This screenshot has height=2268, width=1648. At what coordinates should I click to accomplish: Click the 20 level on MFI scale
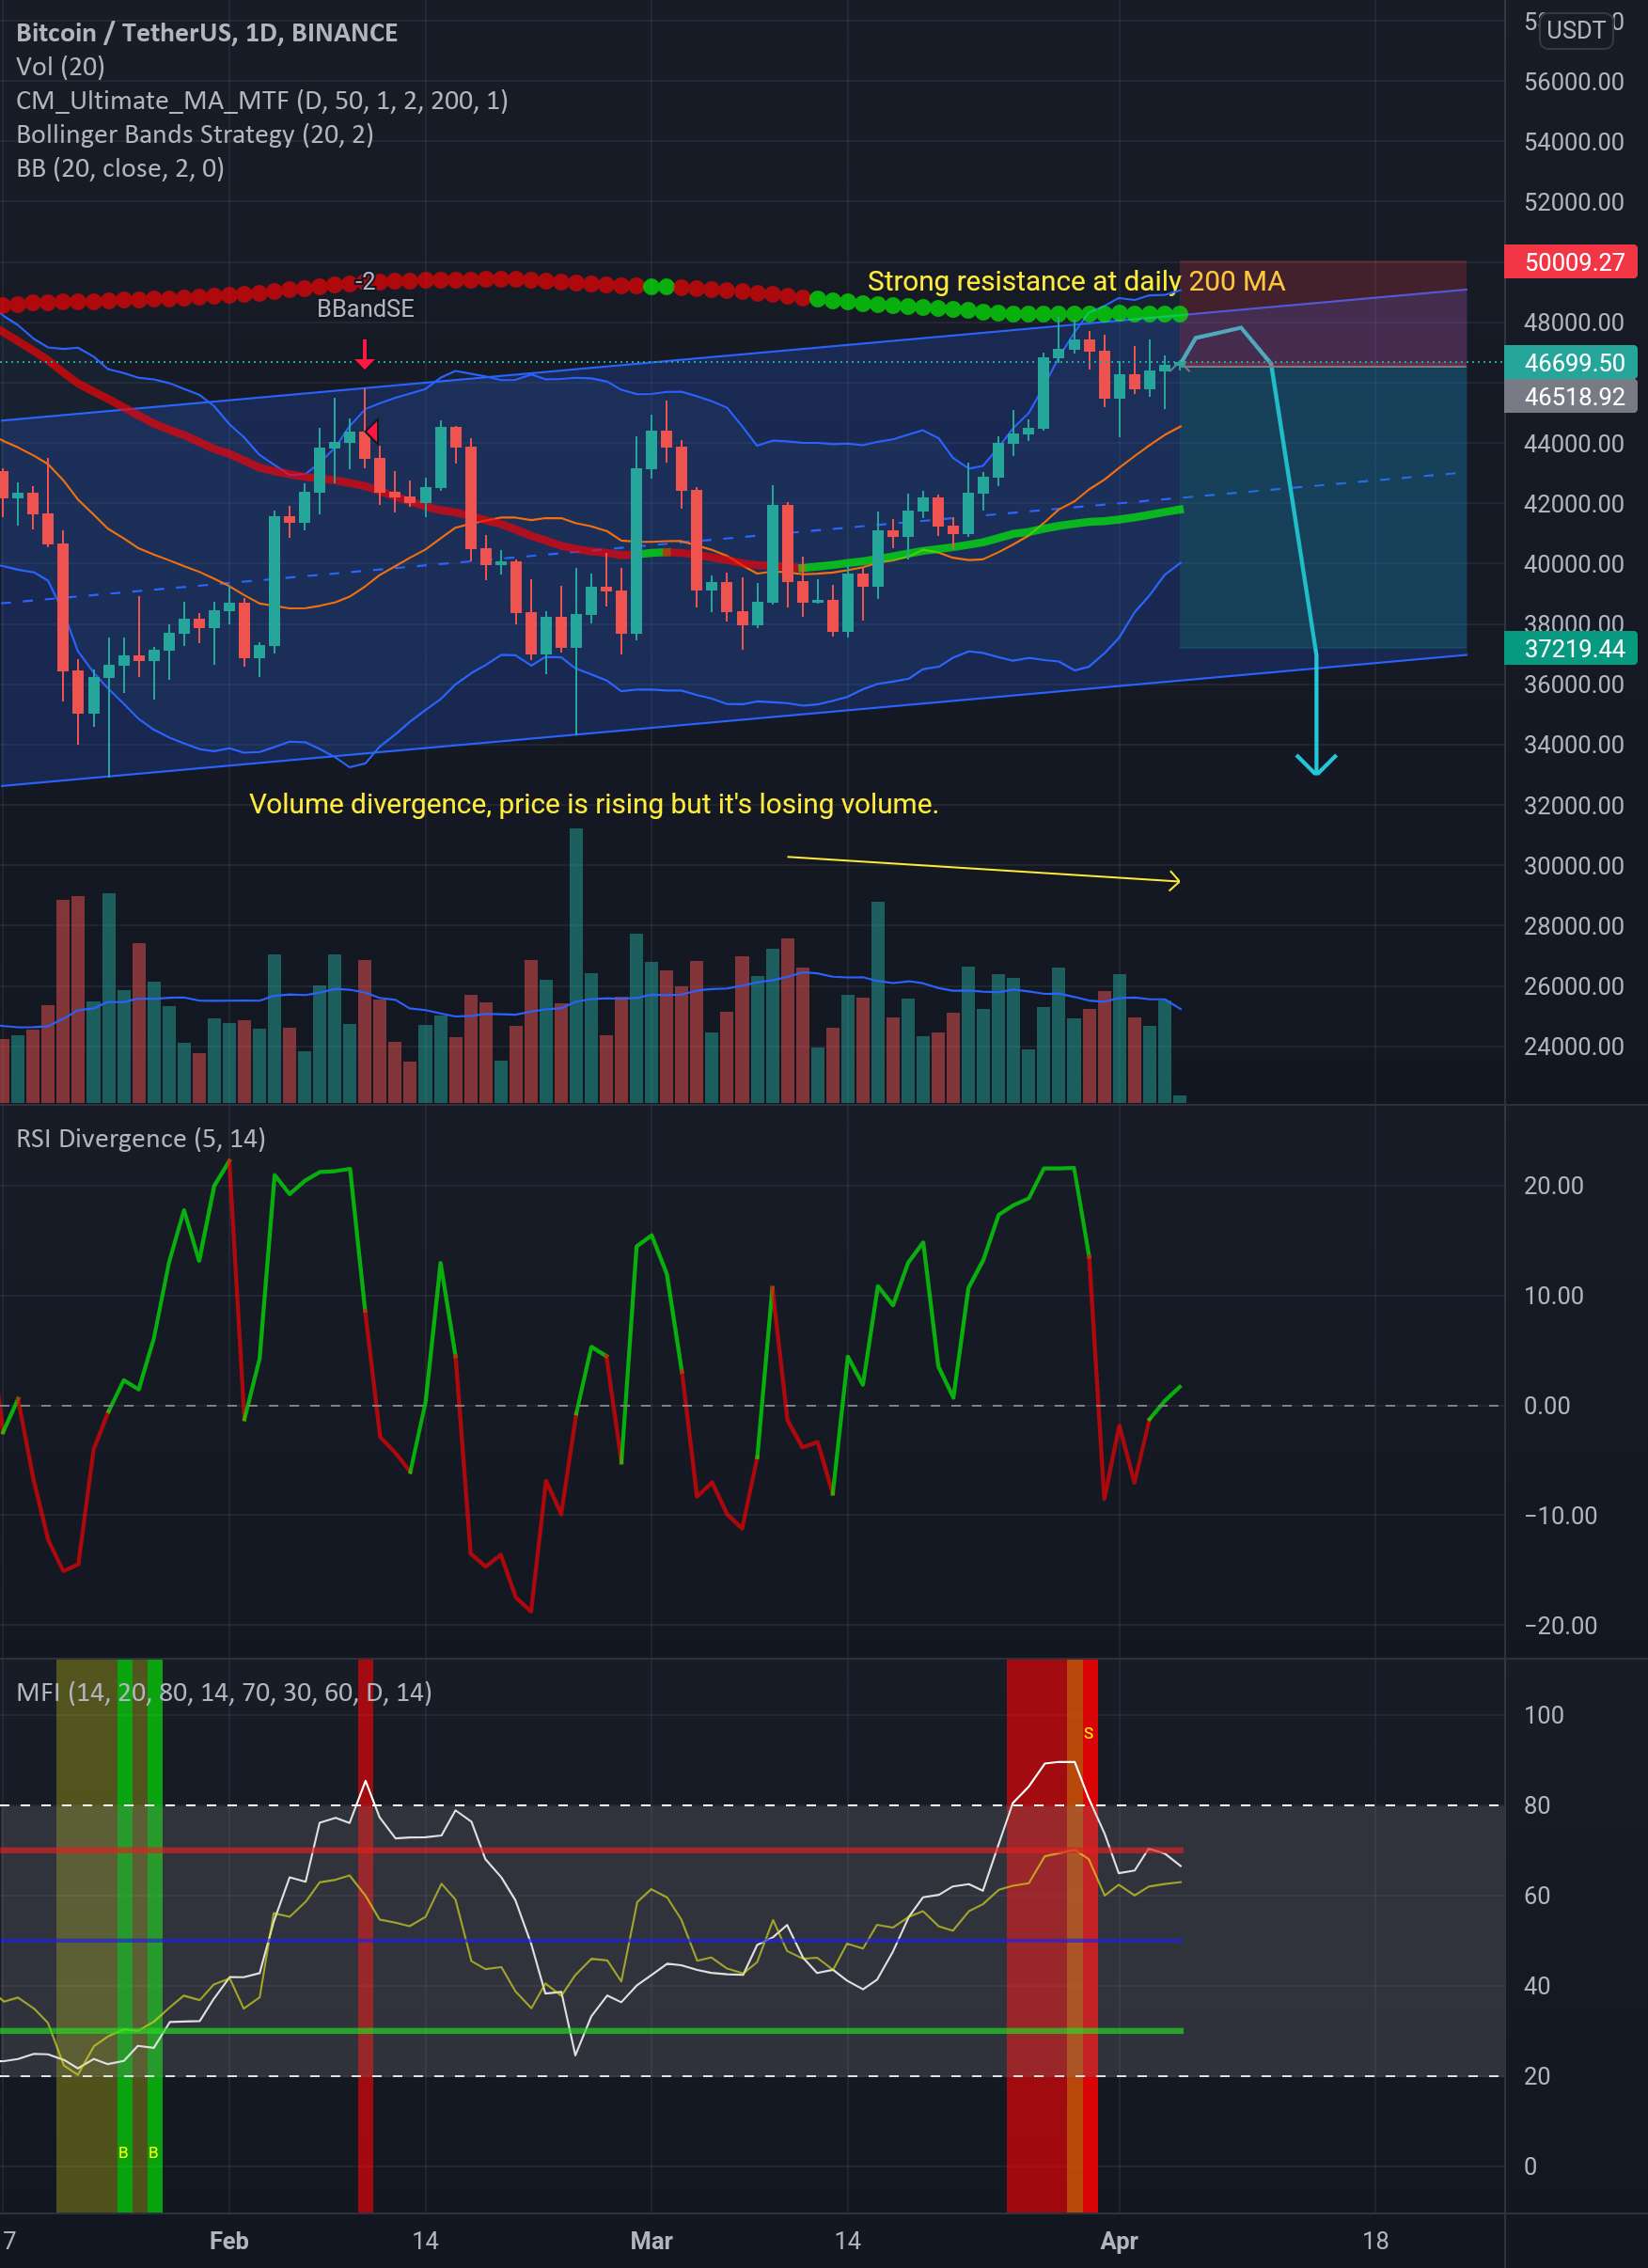point(1537,2076)
